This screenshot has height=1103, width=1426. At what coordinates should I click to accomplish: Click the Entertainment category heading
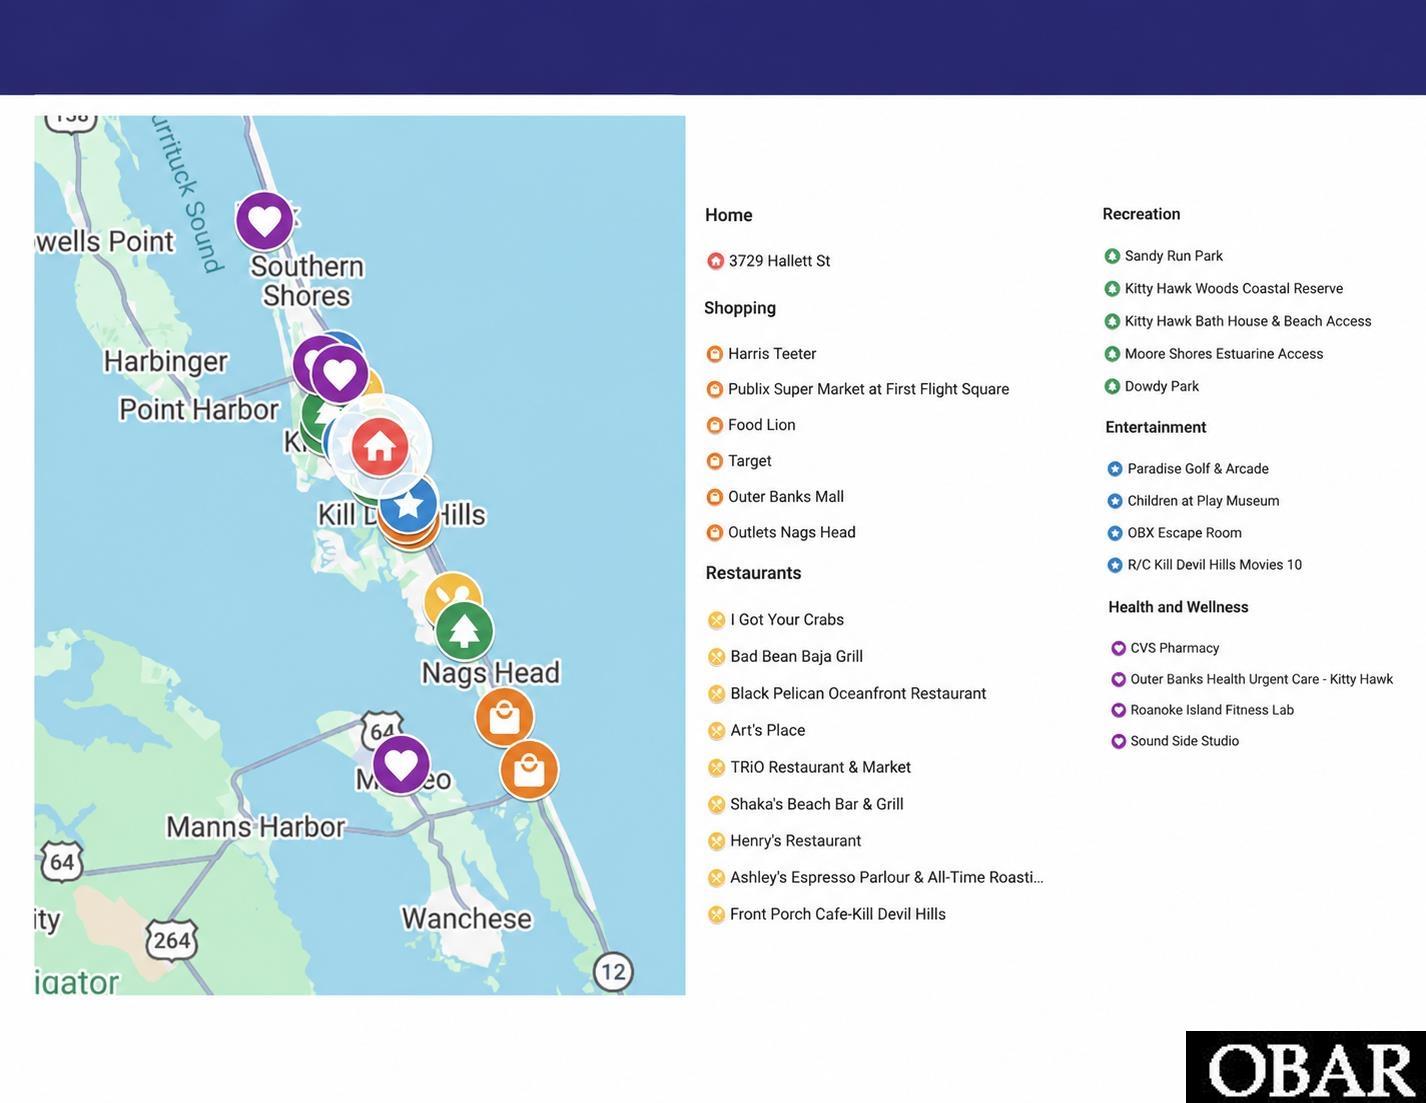[x=1155, y=427]
